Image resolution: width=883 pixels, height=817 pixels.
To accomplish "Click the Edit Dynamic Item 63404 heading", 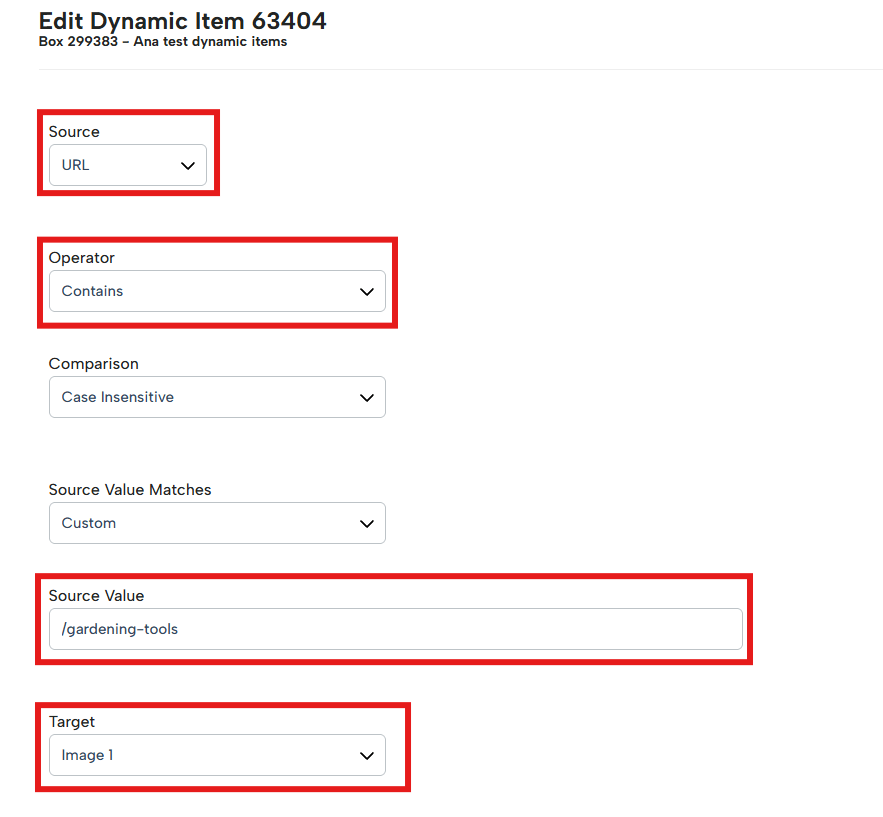I will (183, 21).
